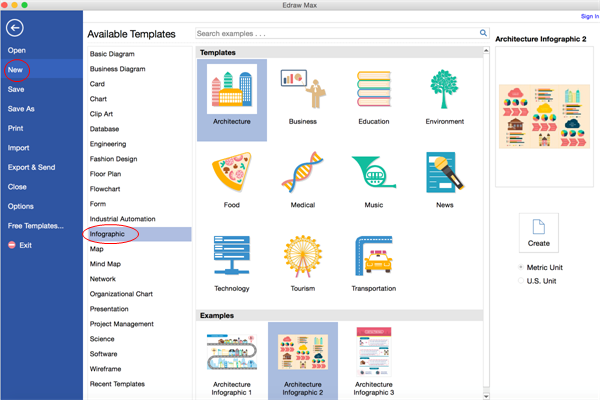The height and width of the screenshot is (400, 600).
Task: Choose the Network category
Action: click(103, 279)
